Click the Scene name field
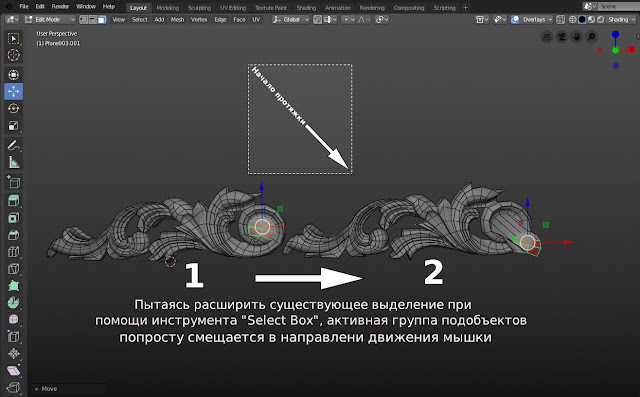 (618, 7)
